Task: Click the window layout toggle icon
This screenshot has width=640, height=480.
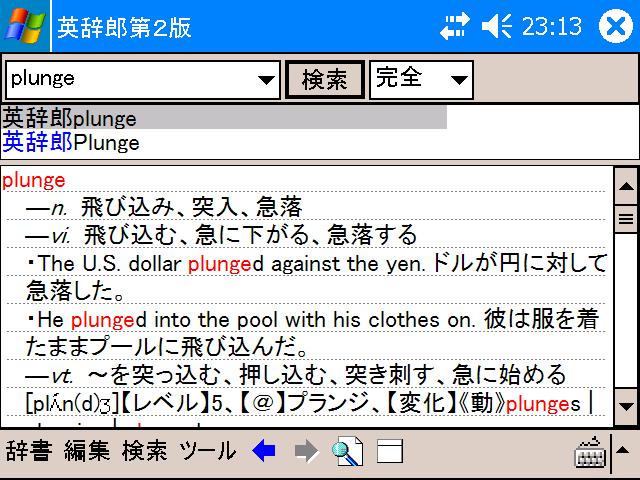Action: tap(390, 451)
